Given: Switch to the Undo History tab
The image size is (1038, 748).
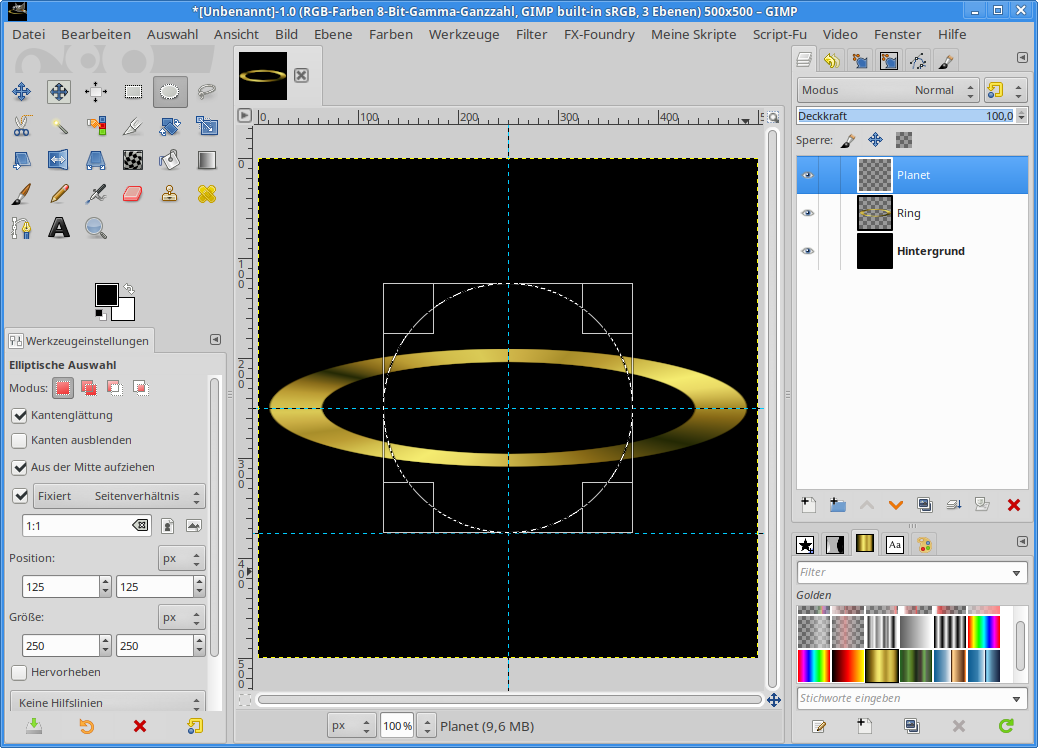Looking at the screenshot, I should (x=831, y=61).
